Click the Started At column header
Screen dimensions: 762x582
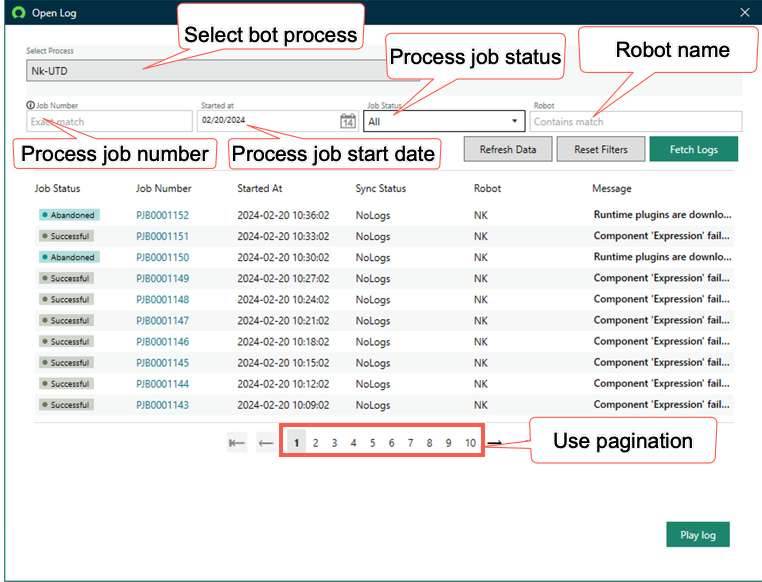click(x=260, y=188)
